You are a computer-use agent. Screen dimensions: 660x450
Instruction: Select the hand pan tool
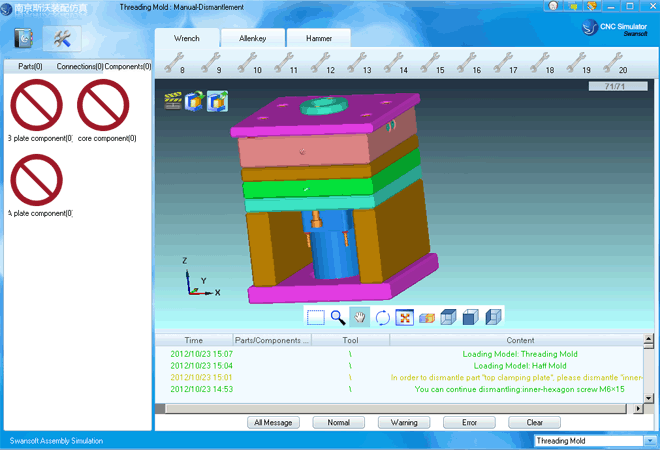tap(360, 317)
